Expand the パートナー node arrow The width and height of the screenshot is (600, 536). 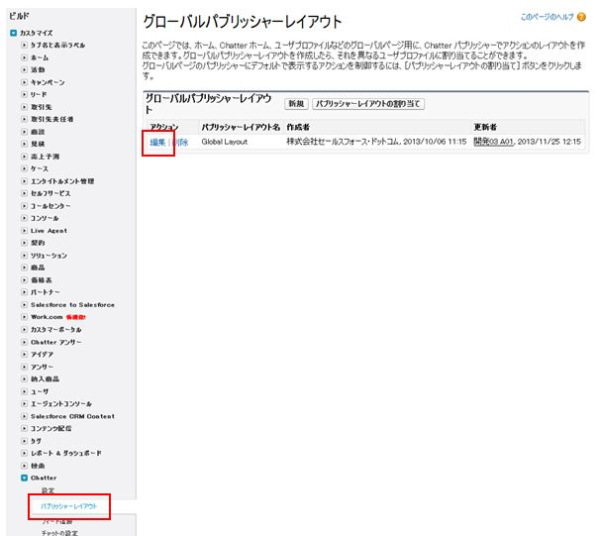coord(24,292)
